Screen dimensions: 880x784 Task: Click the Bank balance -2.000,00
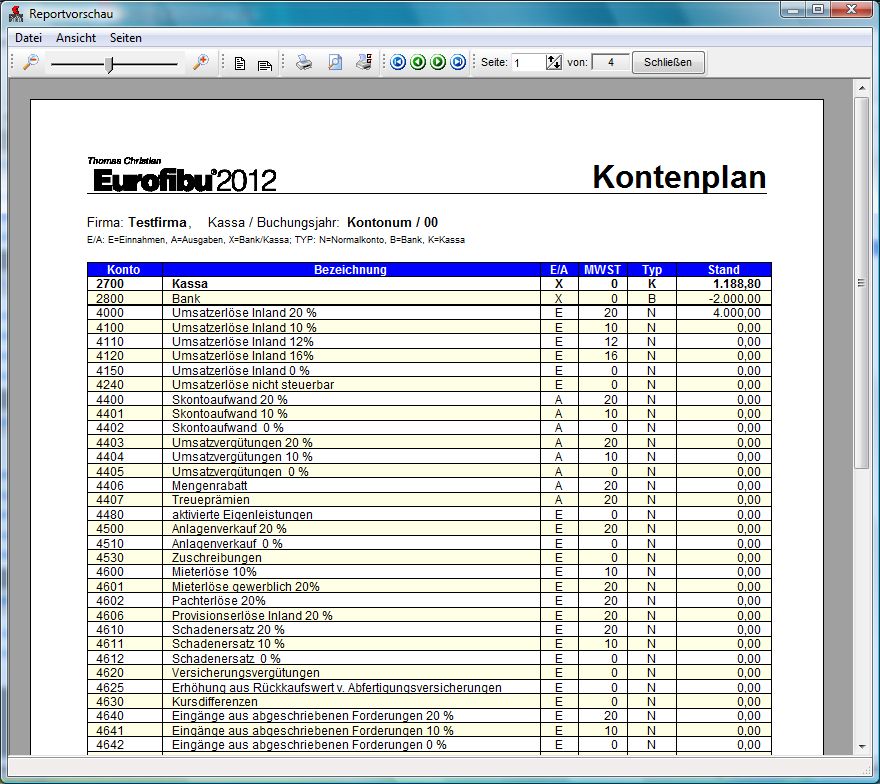735,299
